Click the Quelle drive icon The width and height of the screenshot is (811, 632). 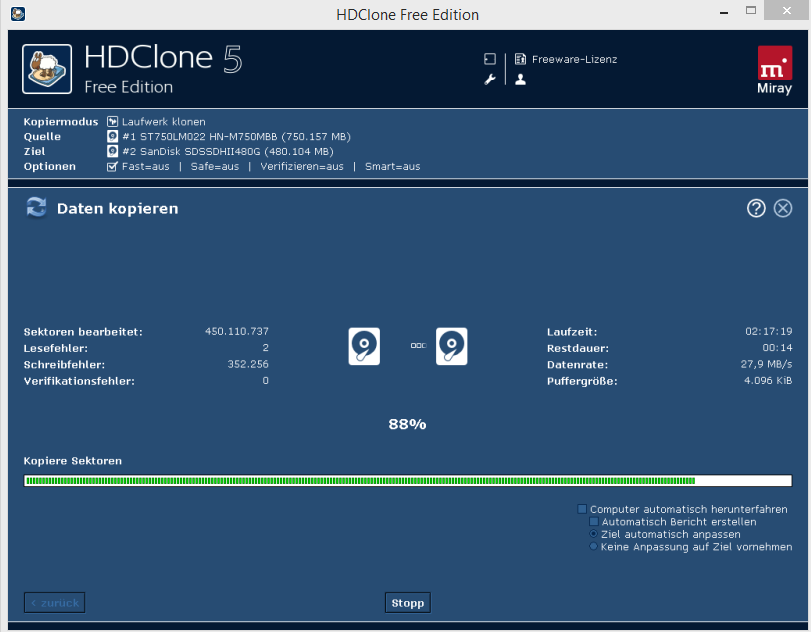tap(112, 137)
